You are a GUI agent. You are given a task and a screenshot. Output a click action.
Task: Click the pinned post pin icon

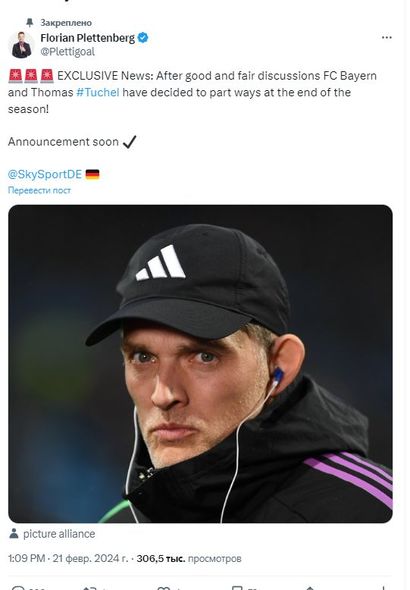[29, 23]
